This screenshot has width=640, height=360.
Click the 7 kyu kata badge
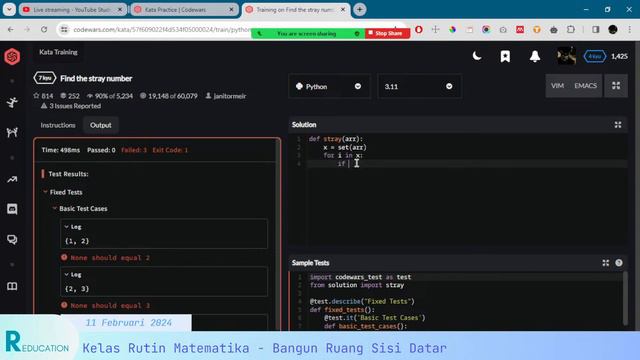(44, 78)
